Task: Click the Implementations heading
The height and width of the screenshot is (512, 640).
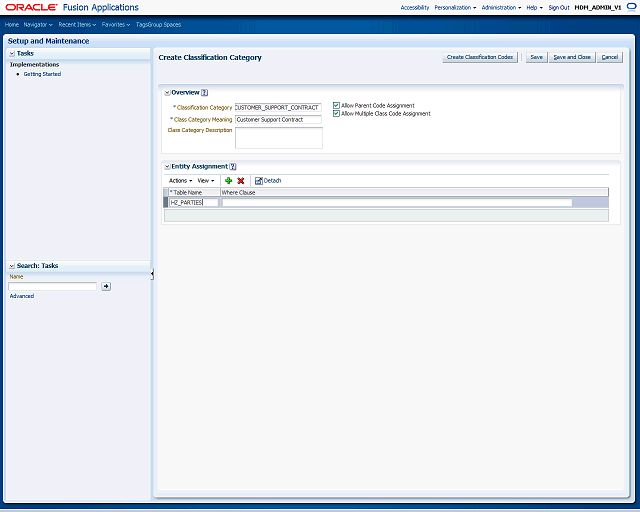Action: [x=34, y=65]
